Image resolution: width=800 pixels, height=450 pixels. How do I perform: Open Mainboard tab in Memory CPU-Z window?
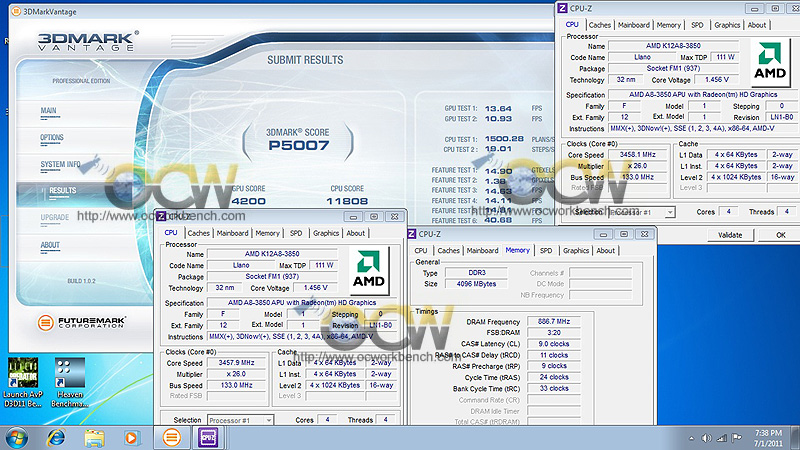pos(482,251)
